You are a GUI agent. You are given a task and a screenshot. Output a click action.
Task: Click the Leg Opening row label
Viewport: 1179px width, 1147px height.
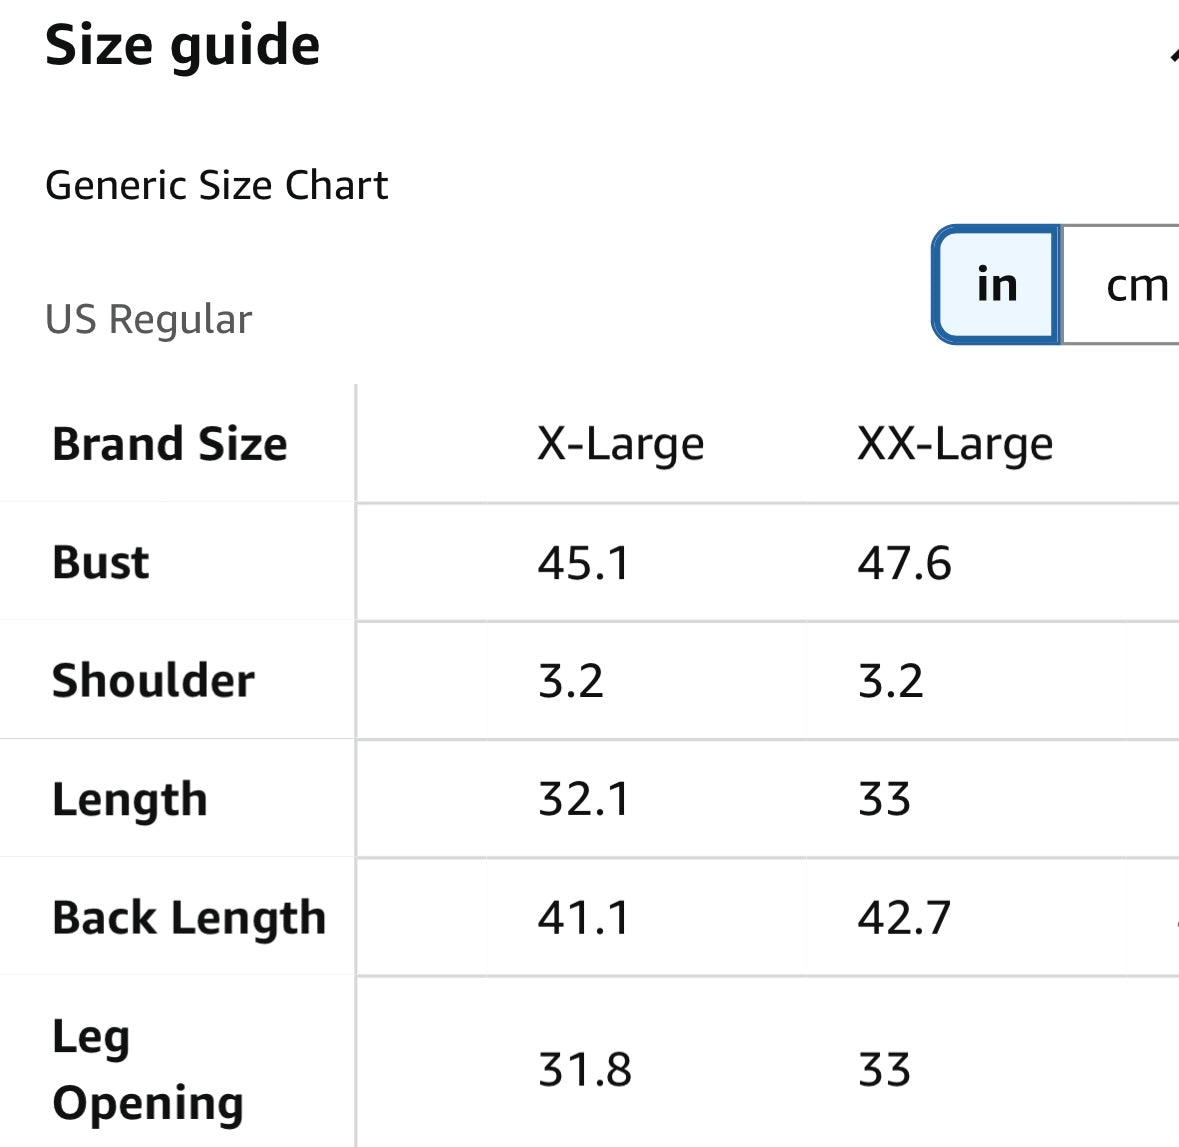148,1069
